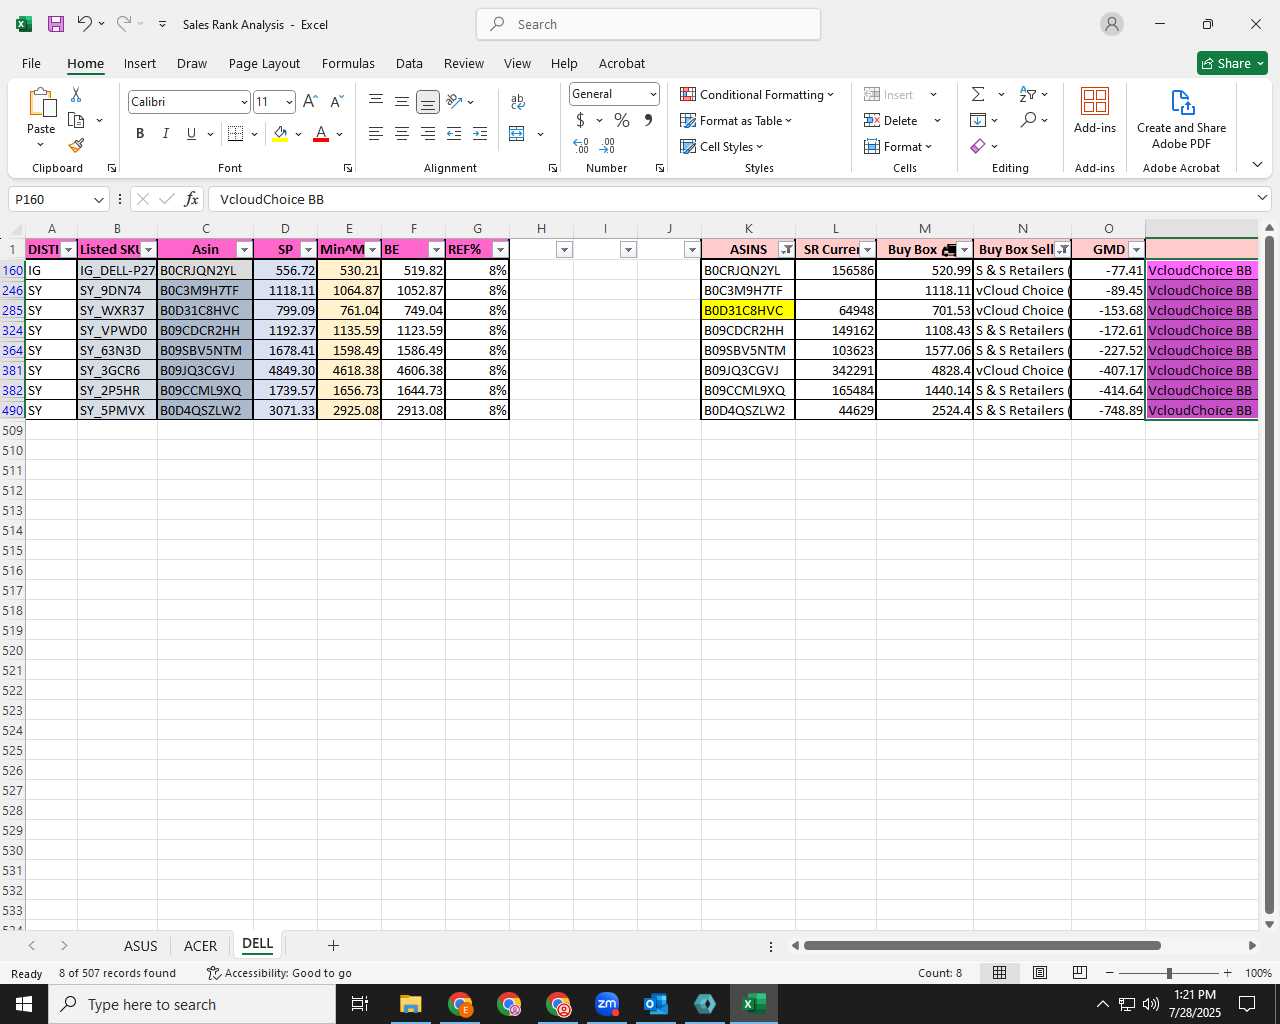Viewport: 1280px width, 1024px height.
Task: Click the AutoSum sigma icon
Action: (978, 94)
